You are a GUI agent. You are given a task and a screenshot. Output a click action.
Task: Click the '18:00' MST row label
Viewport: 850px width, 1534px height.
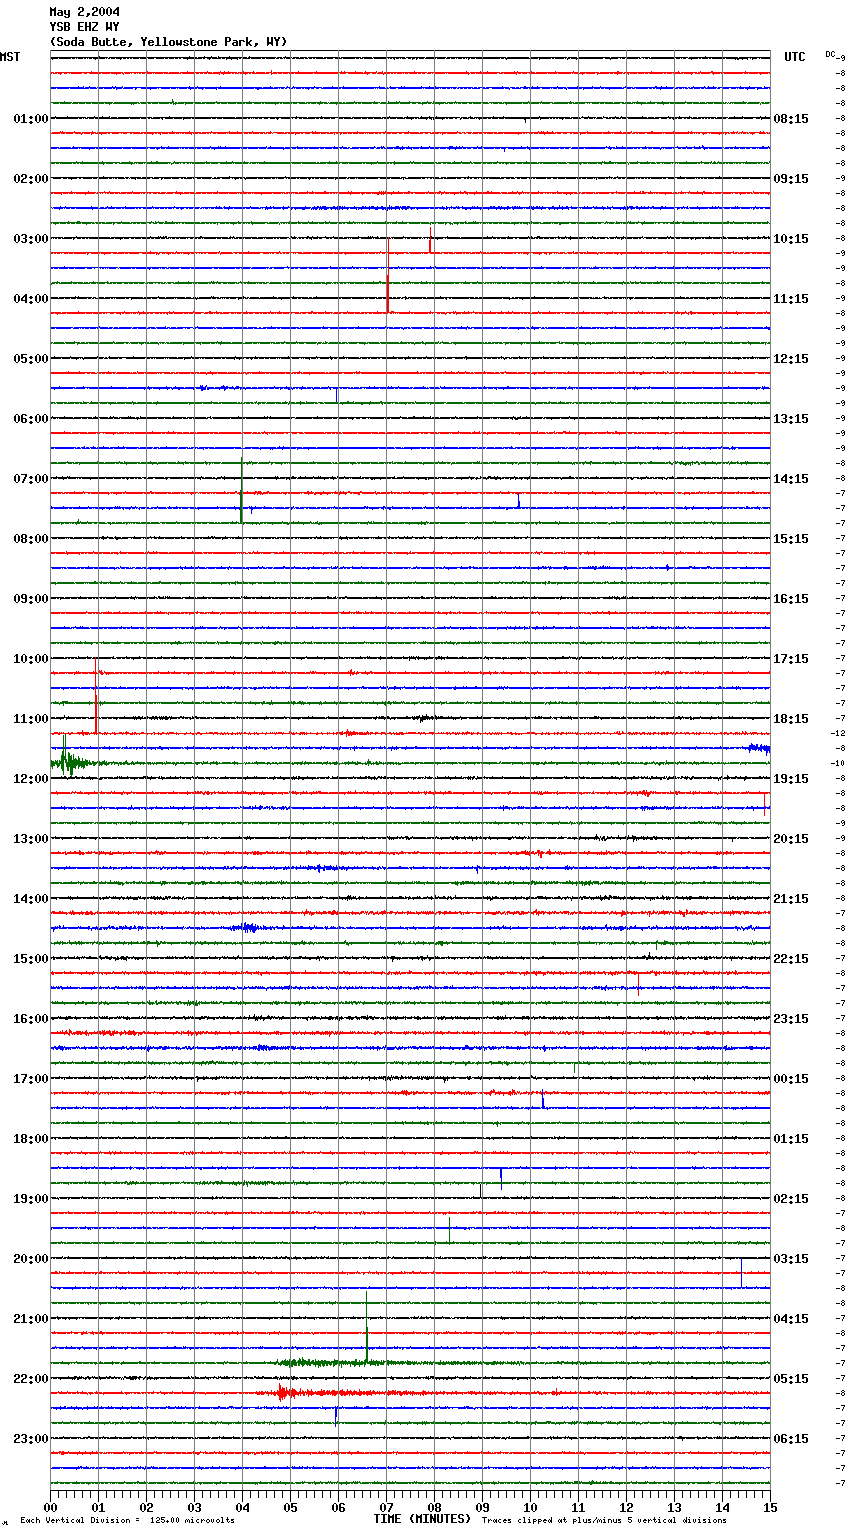point(31,1139)
